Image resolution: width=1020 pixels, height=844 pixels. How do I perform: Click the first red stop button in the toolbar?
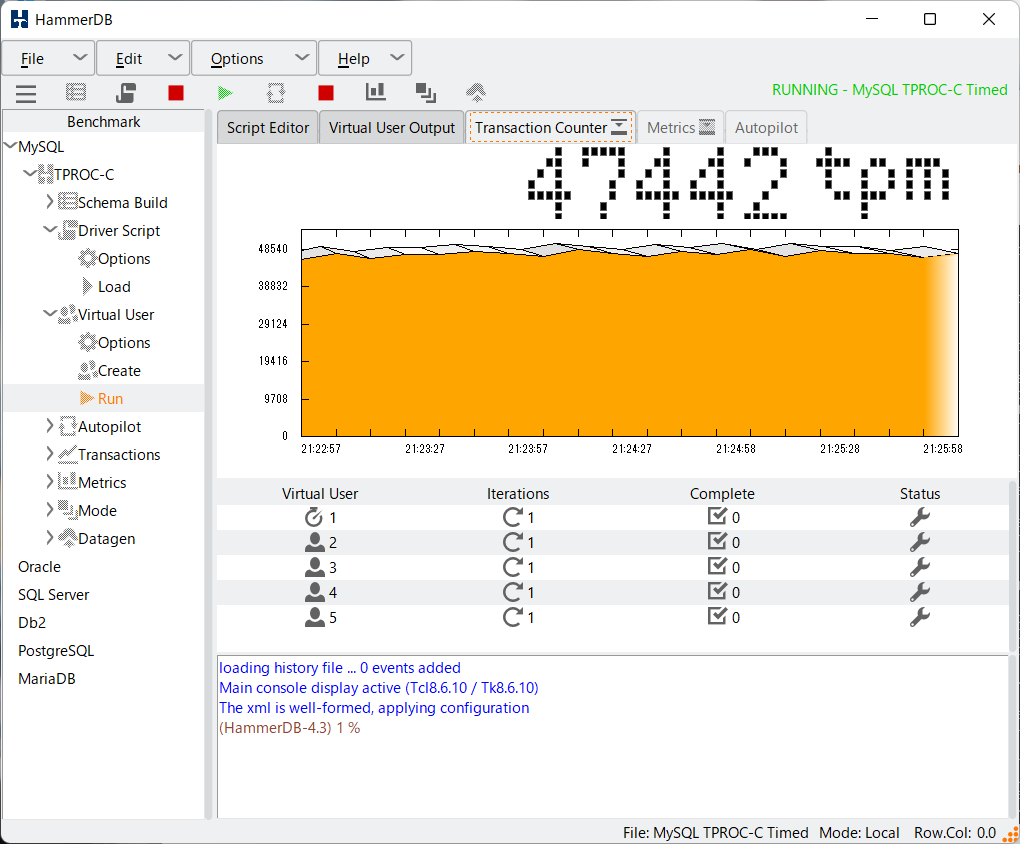176,93
